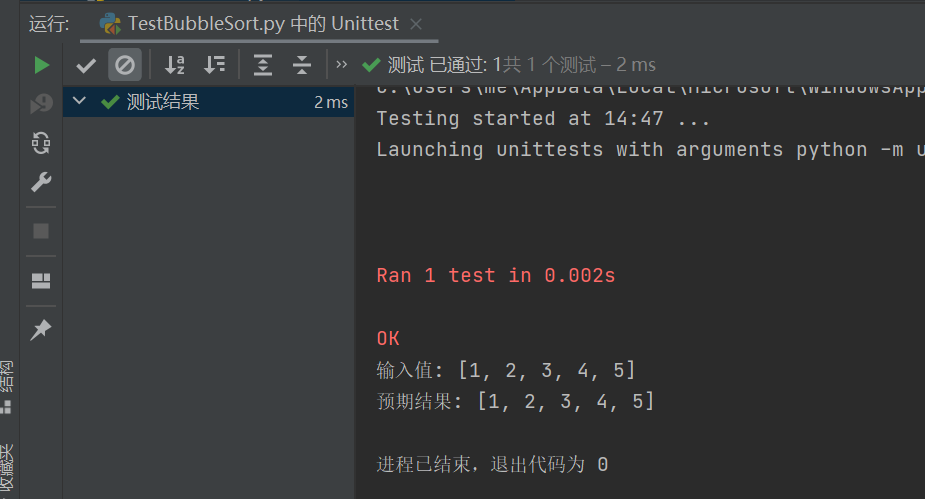Switch to TestBubbleSort.py Unittest tab
This screenshot has width=925, height=499.
250,24
